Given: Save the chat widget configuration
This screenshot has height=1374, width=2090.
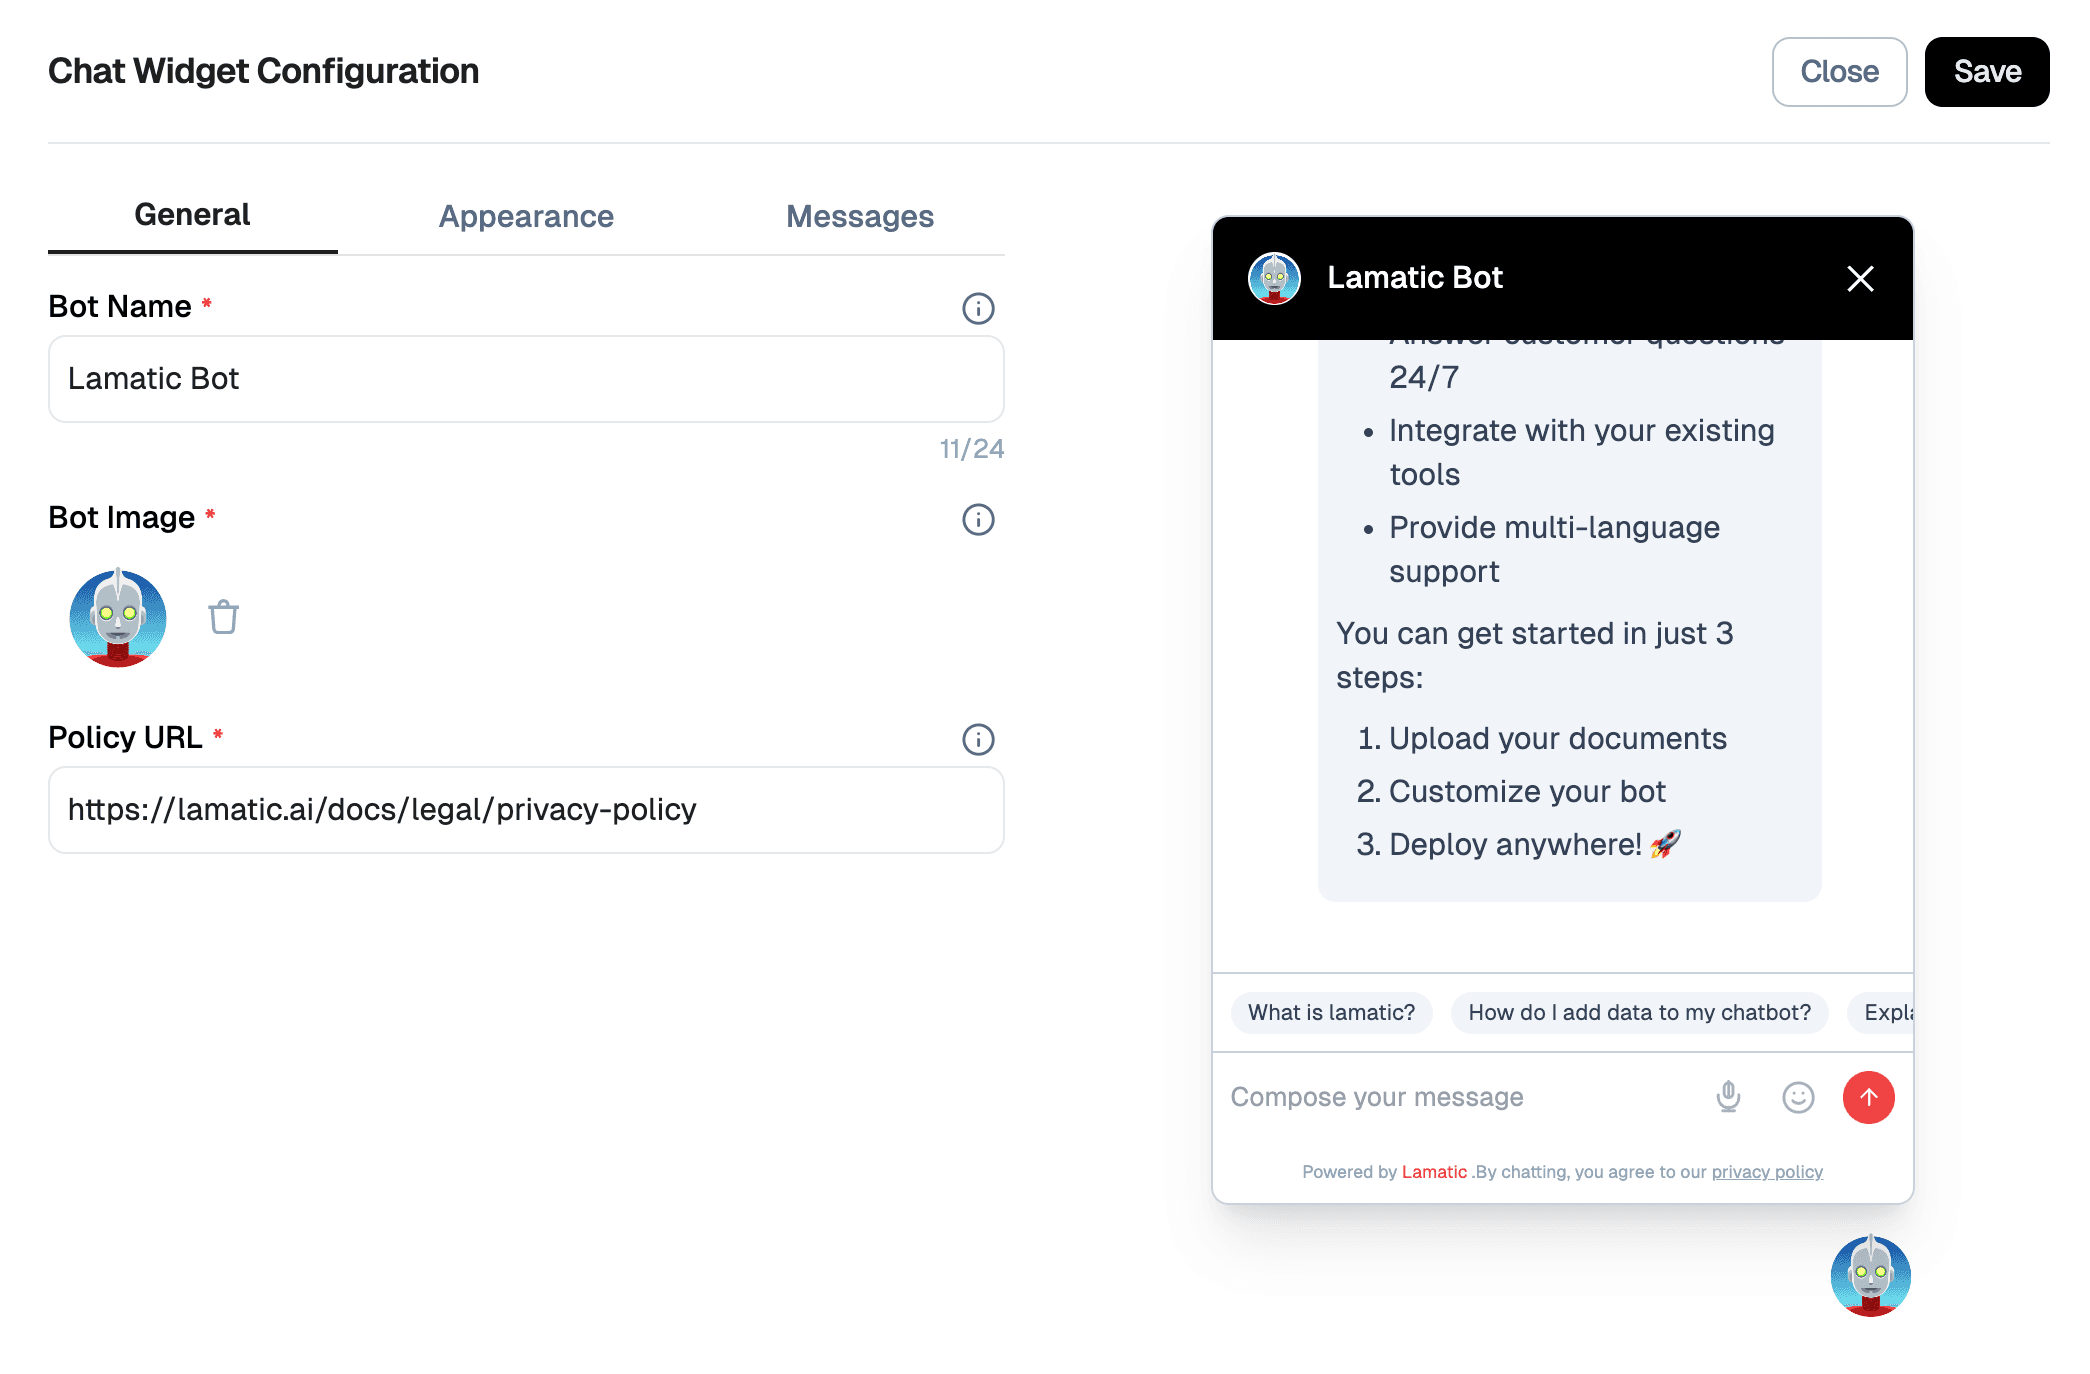Looking at the screenshot, I should click(x=1986, y=71).
